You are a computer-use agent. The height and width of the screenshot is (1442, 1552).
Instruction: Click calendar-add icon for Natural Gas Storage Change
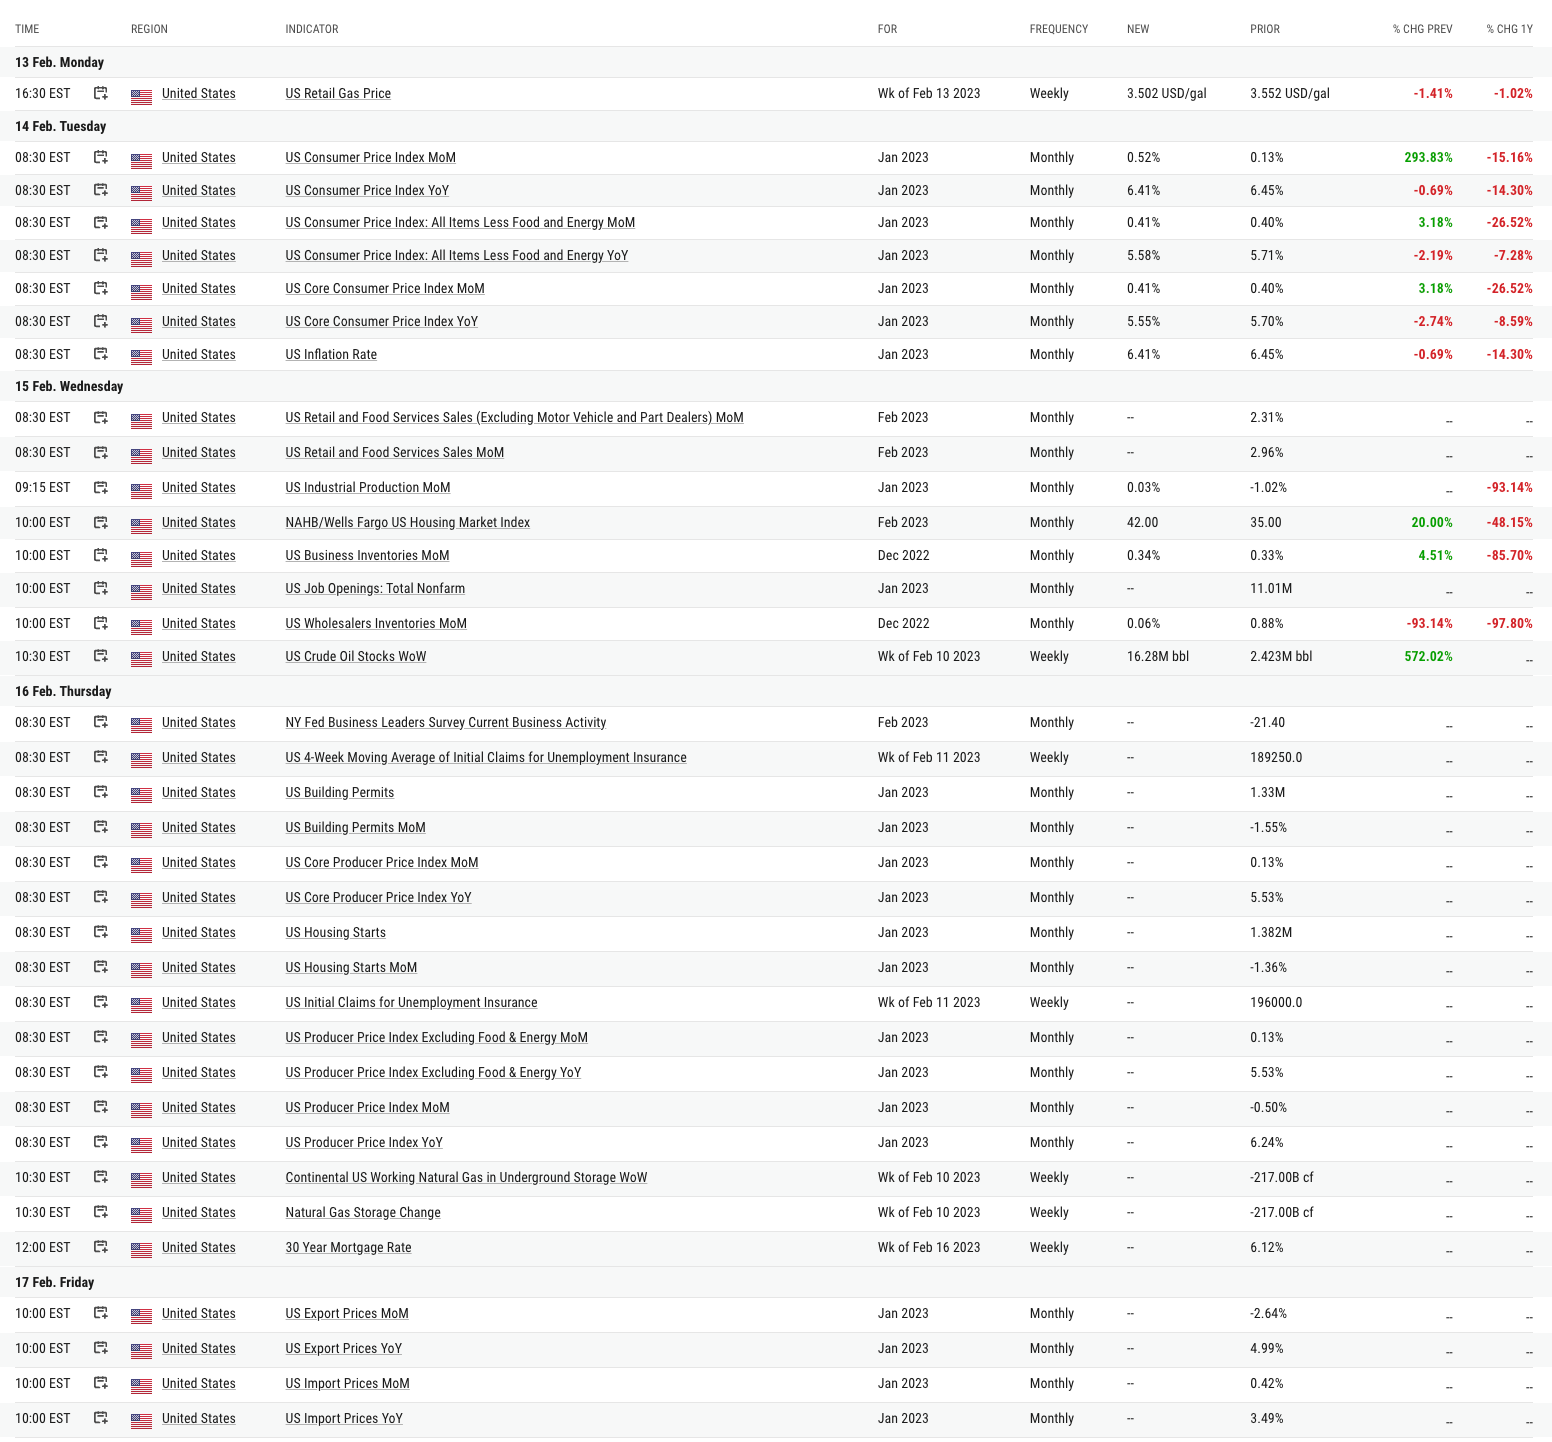click(x=101, y=1212)
